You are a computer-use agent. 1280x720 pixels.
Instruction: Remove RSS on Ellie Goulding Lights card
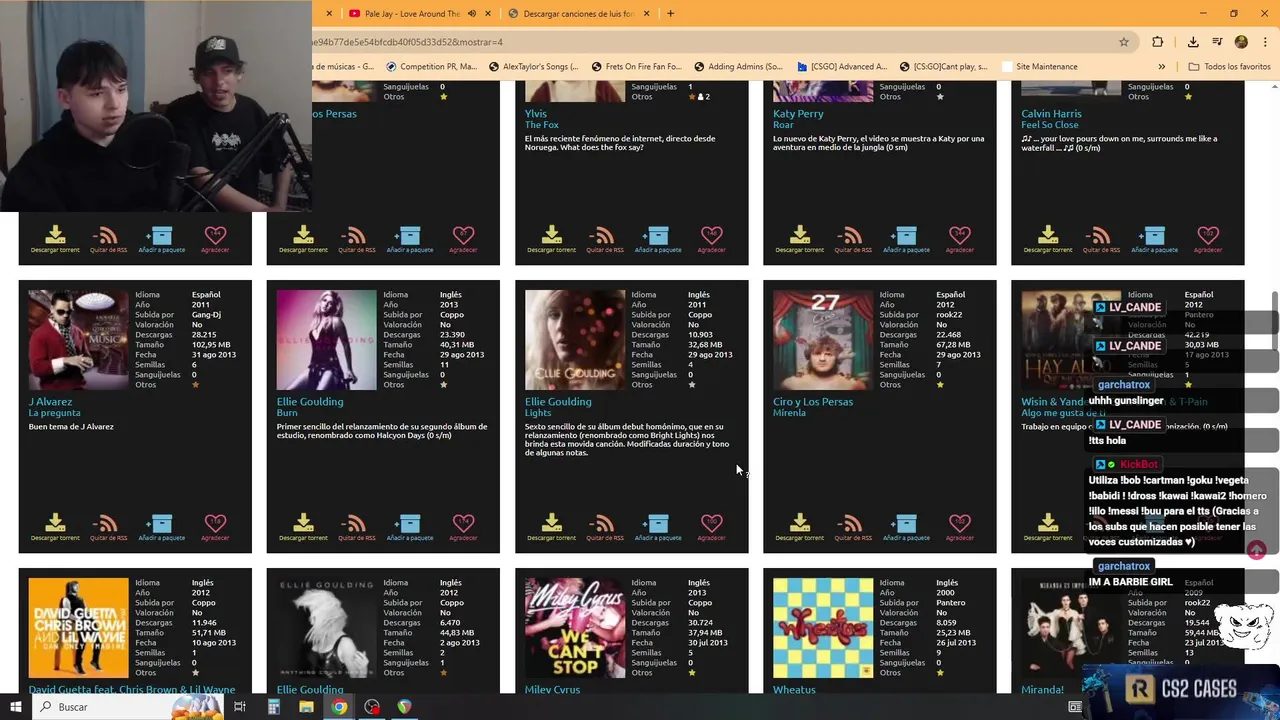pyautogui.click(x=604, y=527)
